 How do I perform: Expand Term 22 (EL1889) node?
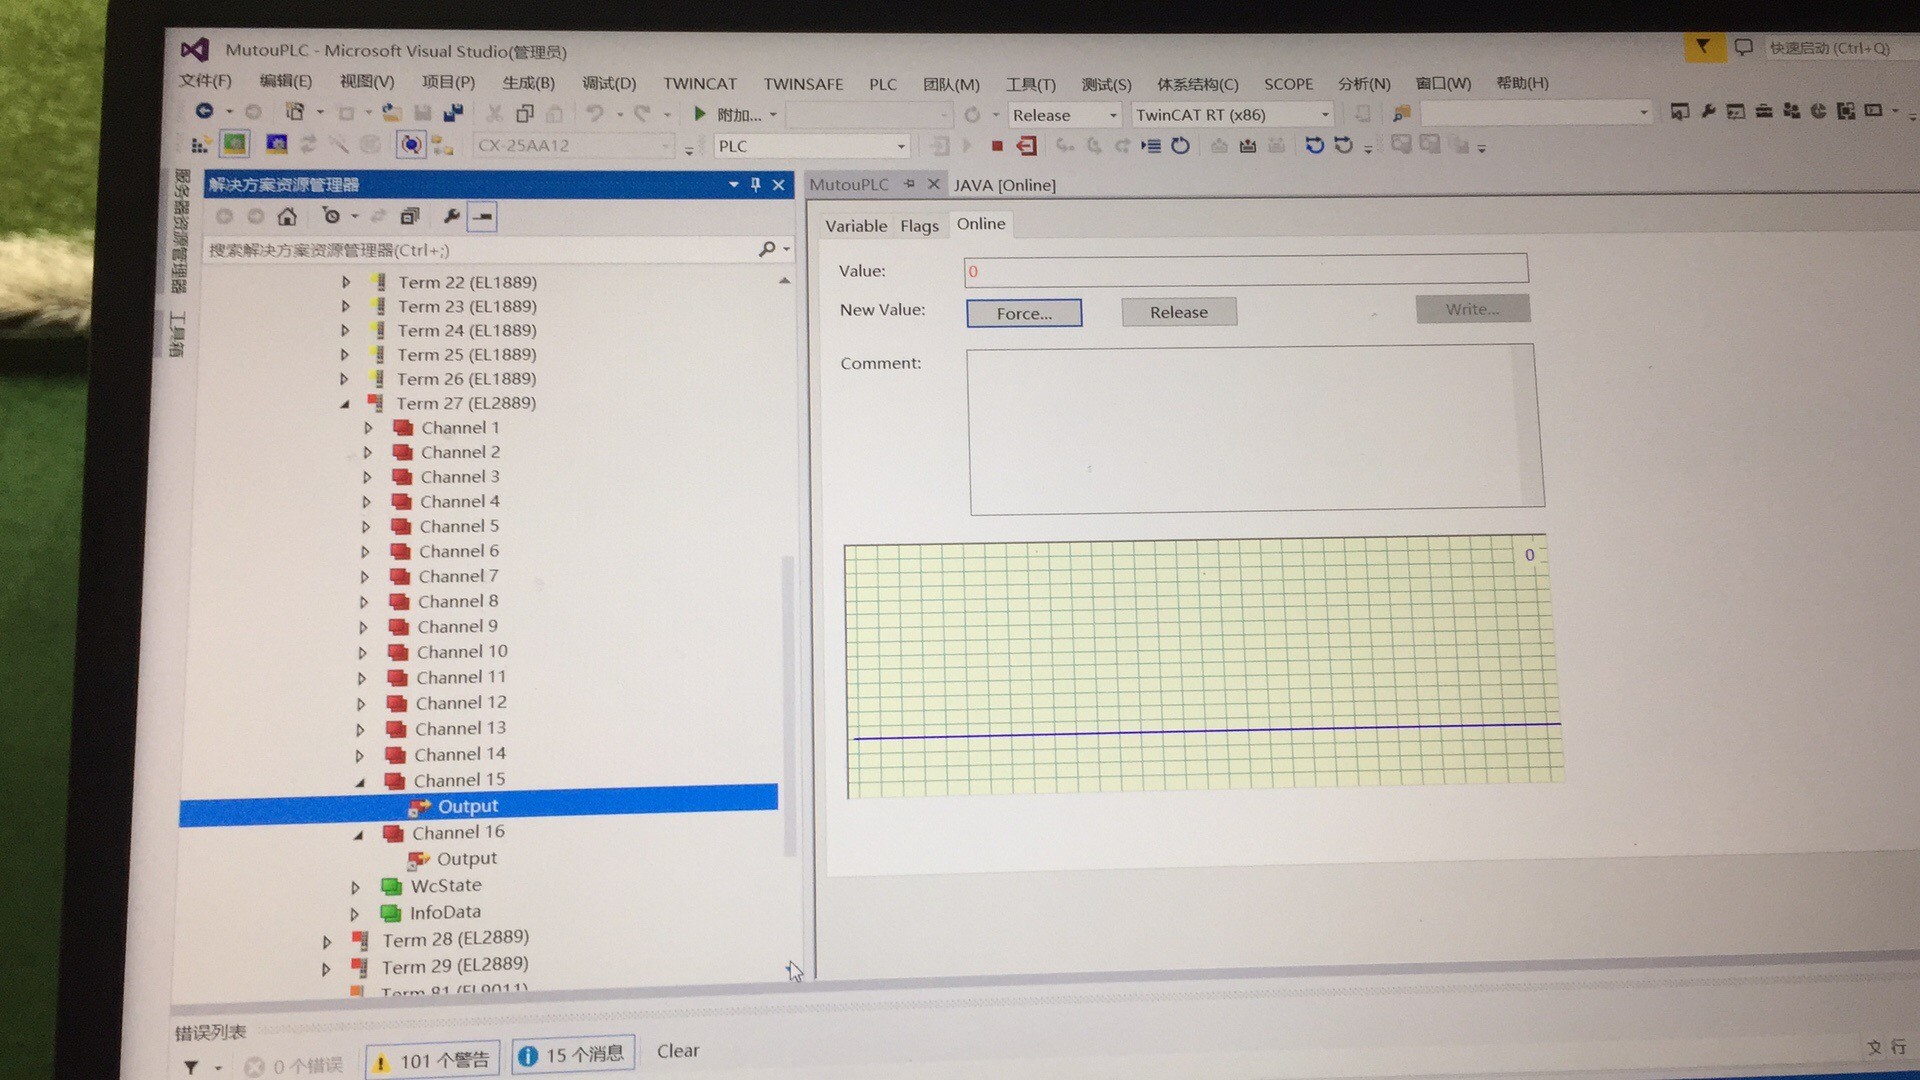point(346,282)
